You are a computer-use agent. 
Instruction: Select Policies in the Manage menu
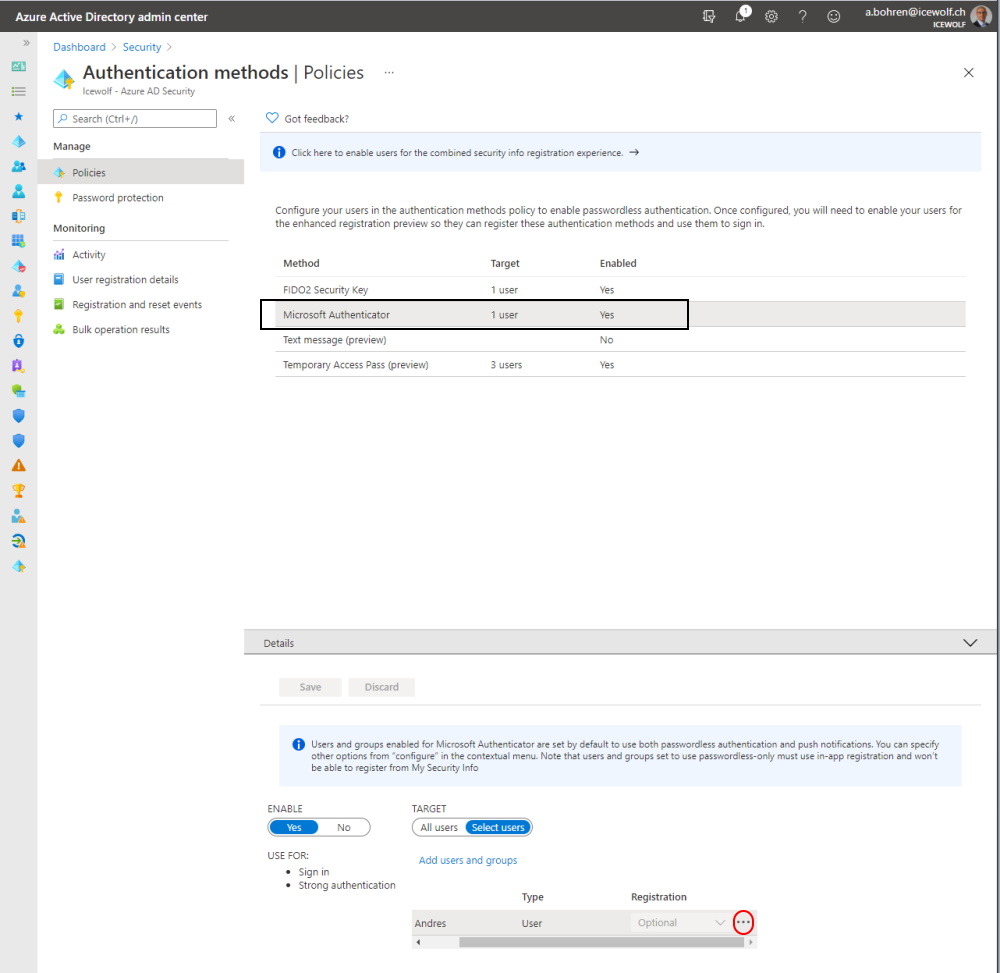pos(141,172)
